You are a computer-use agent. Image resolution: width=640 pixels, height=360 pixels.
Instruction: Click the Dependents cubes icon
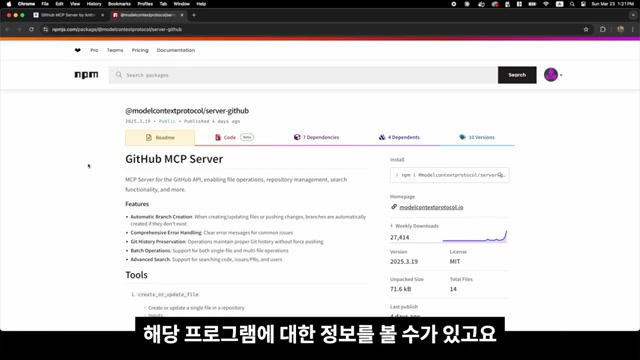tap(382, 137)
